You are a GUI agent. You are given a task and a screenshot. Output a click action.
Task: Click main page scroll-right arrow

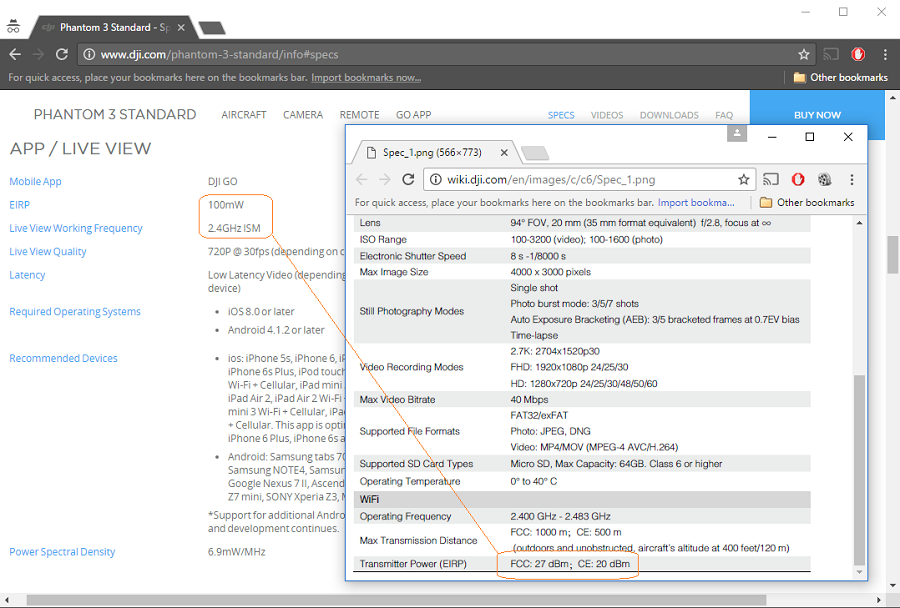coord(879,600)
